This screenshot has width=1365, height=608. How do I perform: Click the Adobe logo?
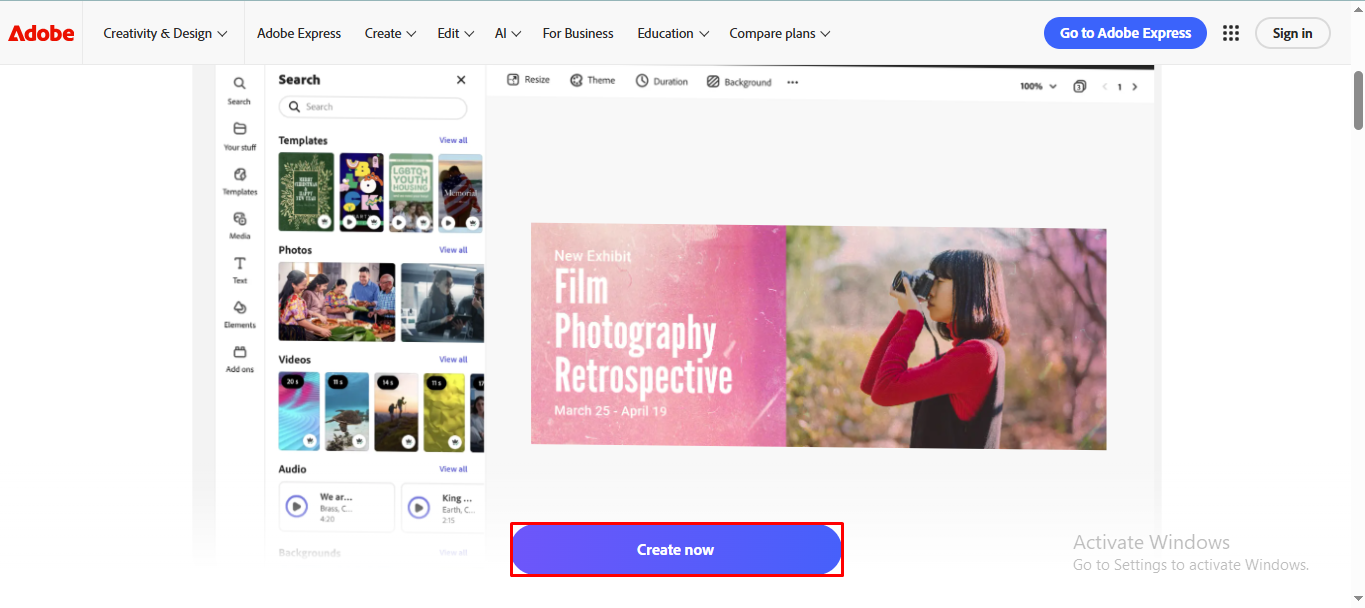click(41, 33)
